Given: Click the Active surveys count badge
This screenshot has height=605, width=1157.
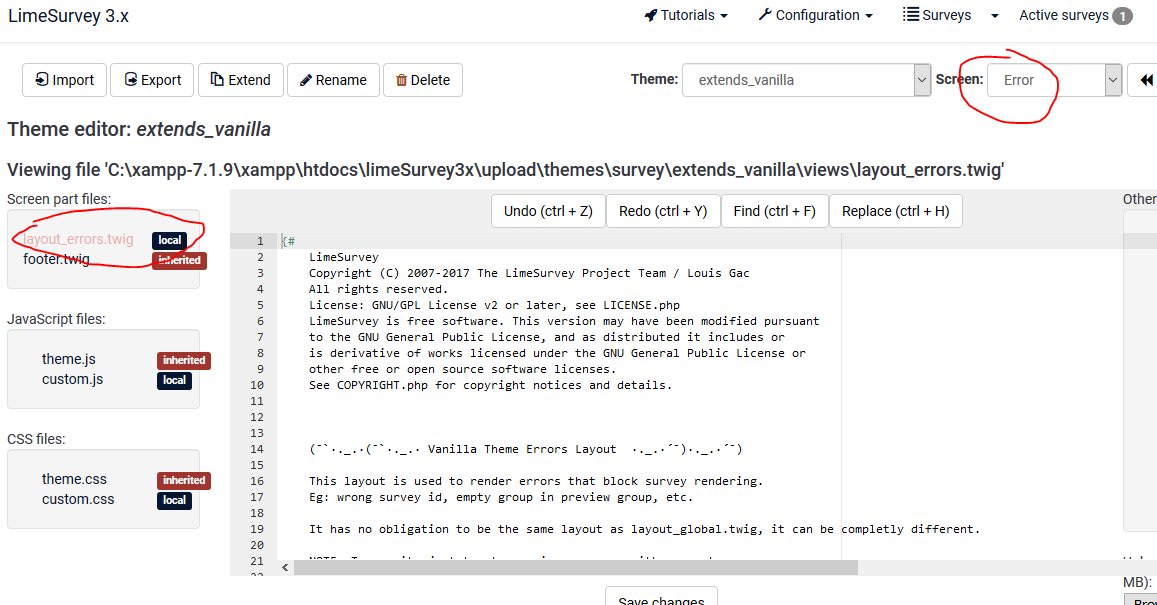Looking at the screenshot, I should click(1122, 15).
